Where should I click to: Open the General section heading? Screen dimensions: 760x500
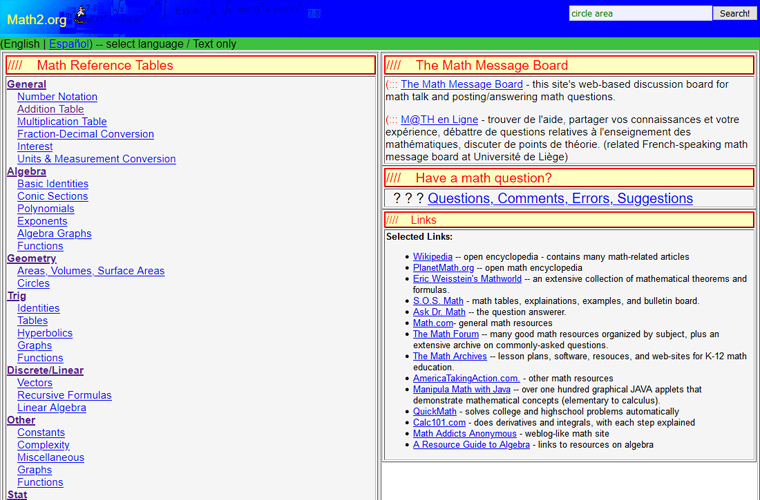pyautogui.click(x=27, y=84)
